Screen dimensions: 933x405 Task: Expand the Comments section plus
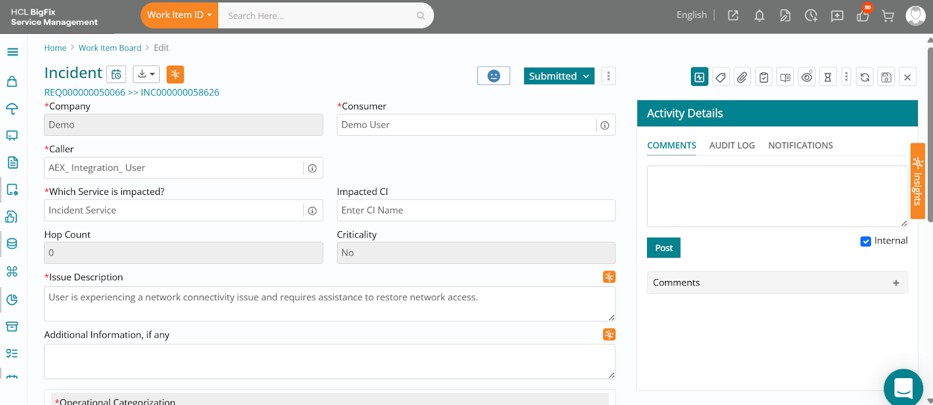pyautogui.click(x=896, y=283)
